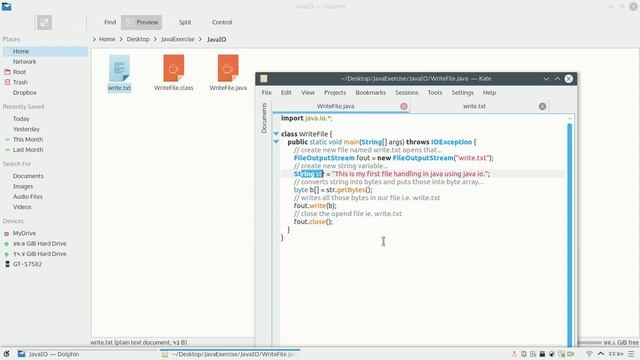Viewport: 640px width, 360px height.
Task: Click the Find button in Dolphin toolbar
Action: [x=110, y=22]
